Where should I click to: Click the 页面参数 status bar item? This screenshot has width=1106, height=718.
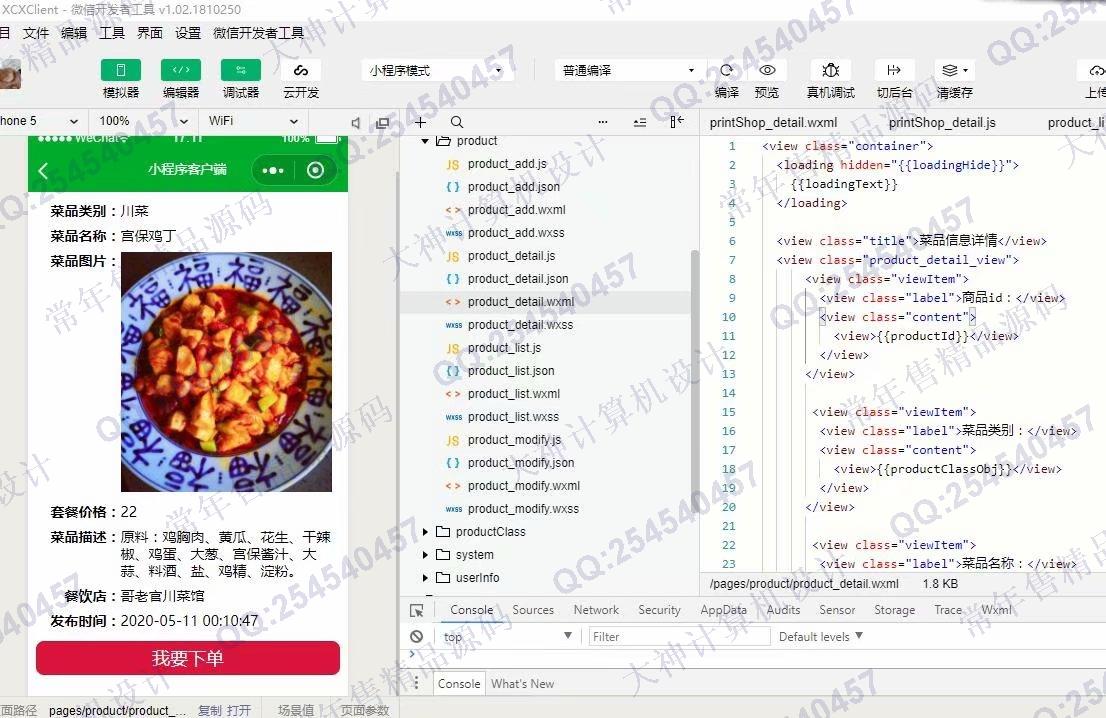tap(365, 710)
